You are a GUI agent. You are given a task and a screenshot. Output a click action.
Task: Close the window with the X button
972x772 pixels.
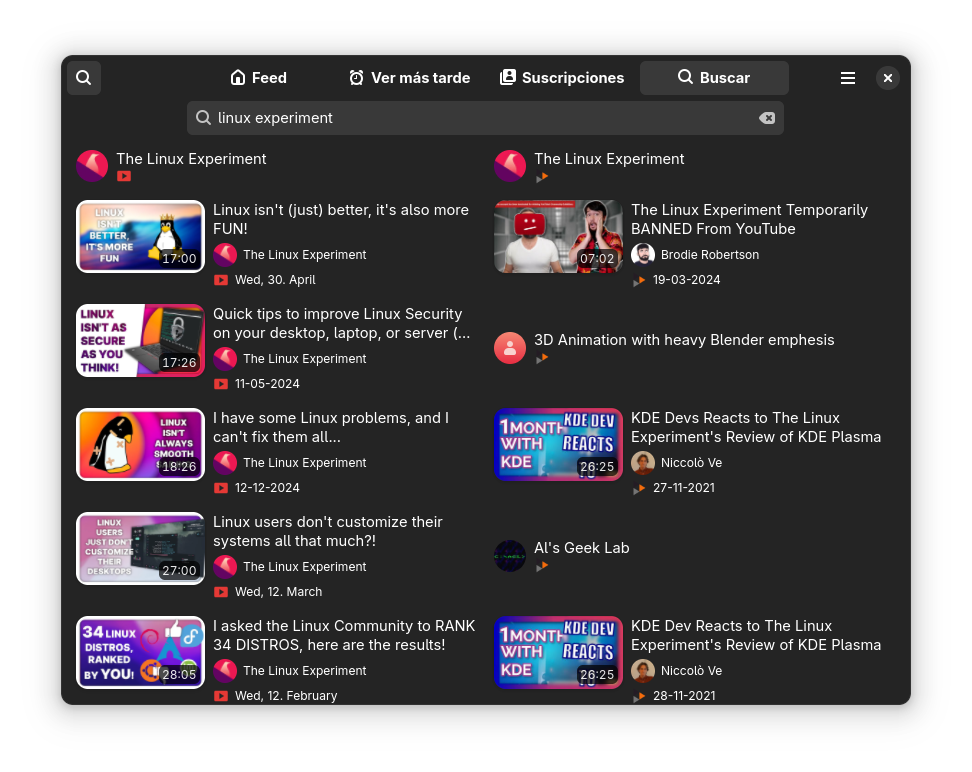[x=888, y=78]
